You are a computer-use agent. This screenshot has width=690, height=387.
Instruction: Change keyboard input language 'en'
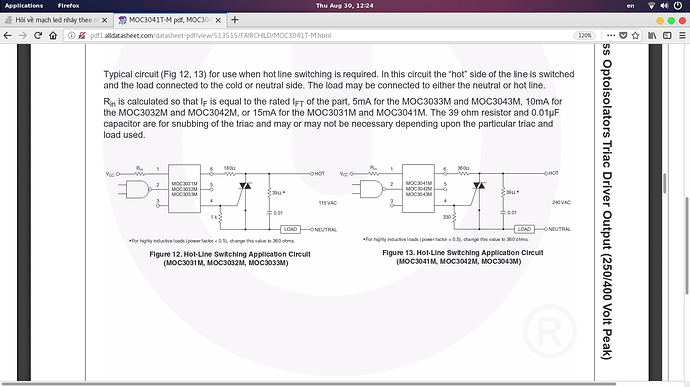(631, 6)
